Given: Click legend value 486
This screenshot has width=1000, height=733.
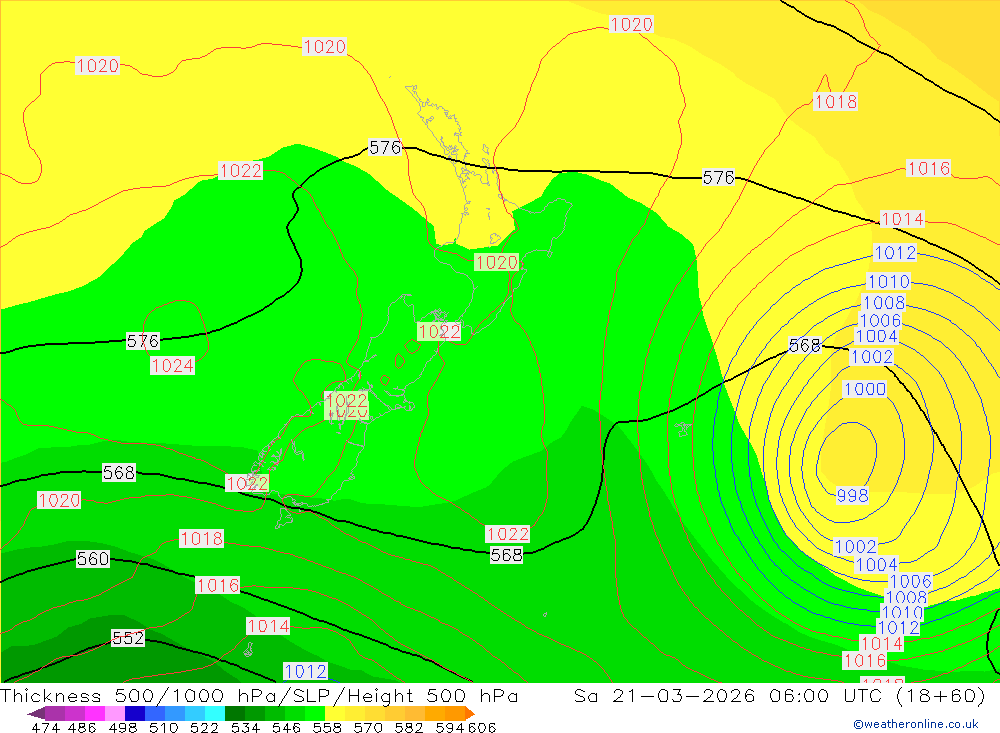Looking at the screenshot, I should point(82,727).
